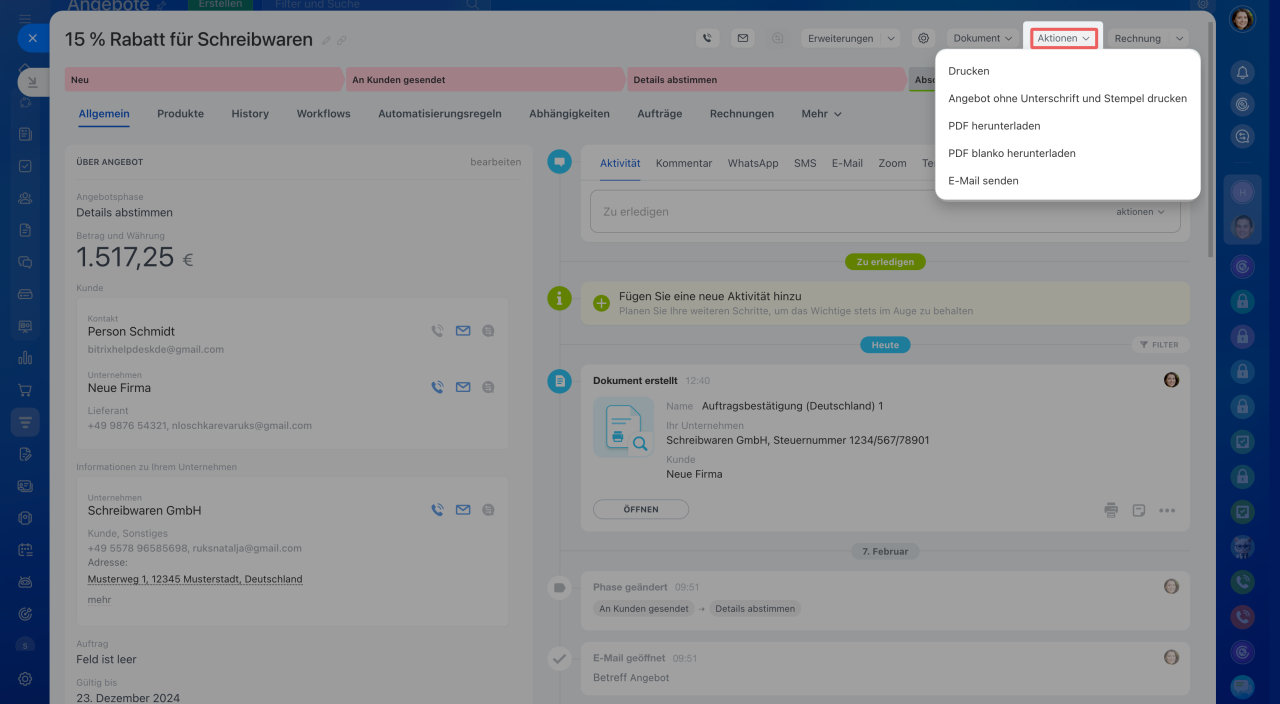
Task: Click the Musterweg 1 address link
Action: tap(195, 579)
